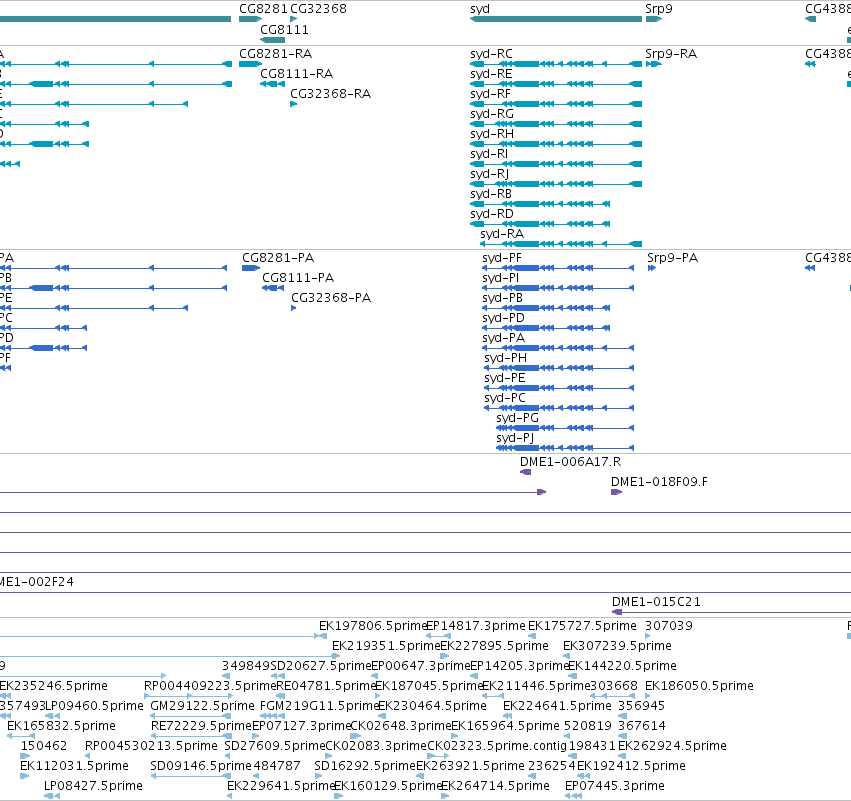
Task: Select the DME1-006A17.R feature
Action: 525,472
